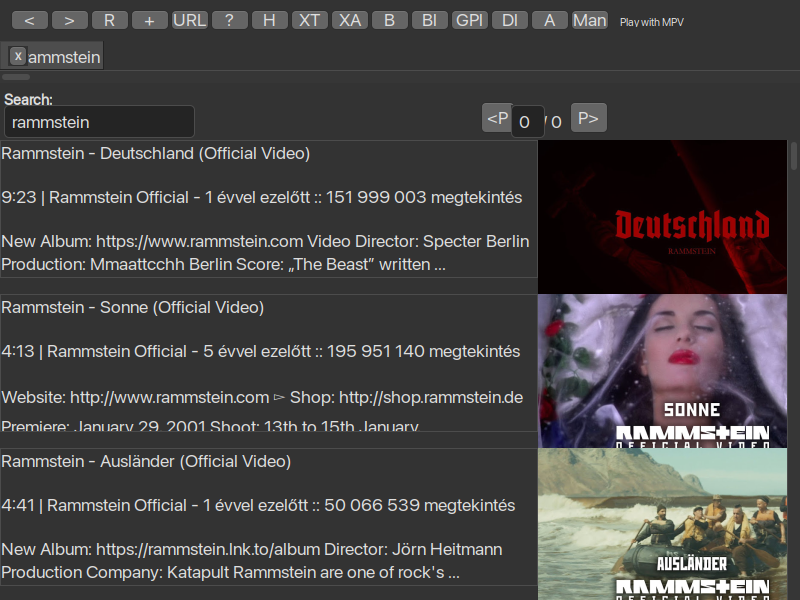Open the Deutschland video thumbnail
800x600 pixels.
click(x=662, y=217)
